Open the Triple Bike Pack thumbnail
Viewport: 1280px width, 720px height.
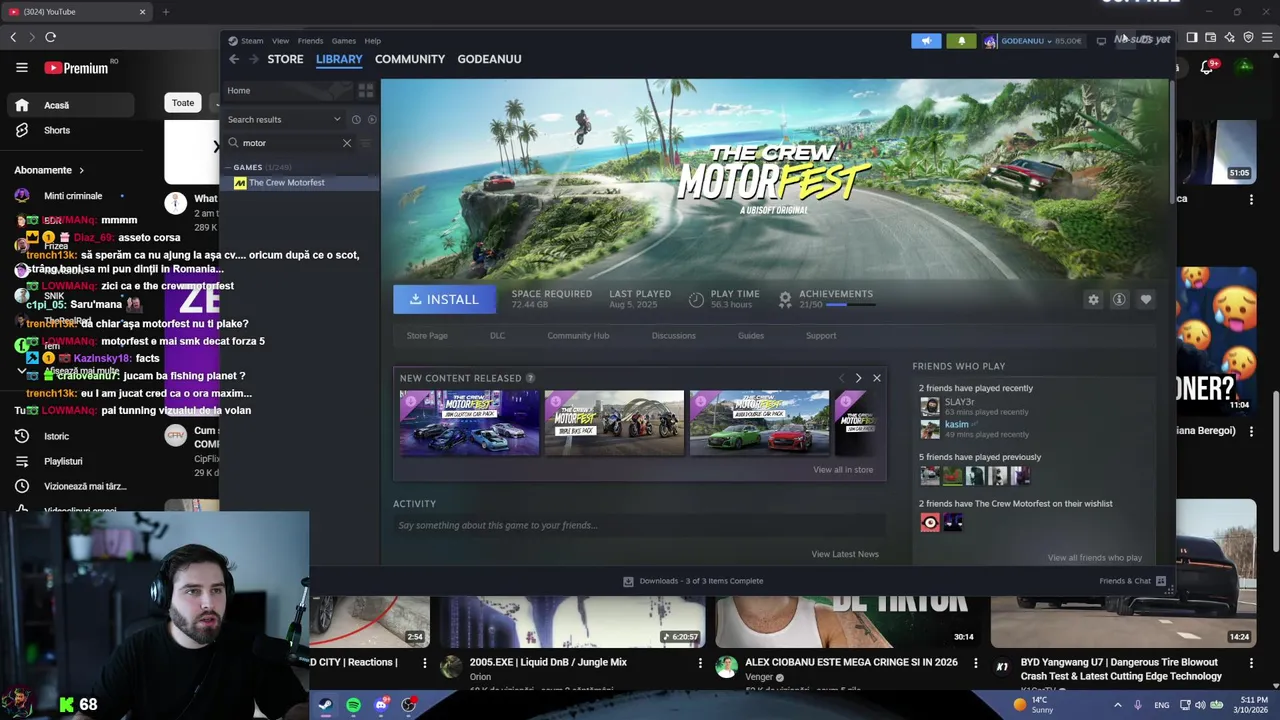click(614, 423)
